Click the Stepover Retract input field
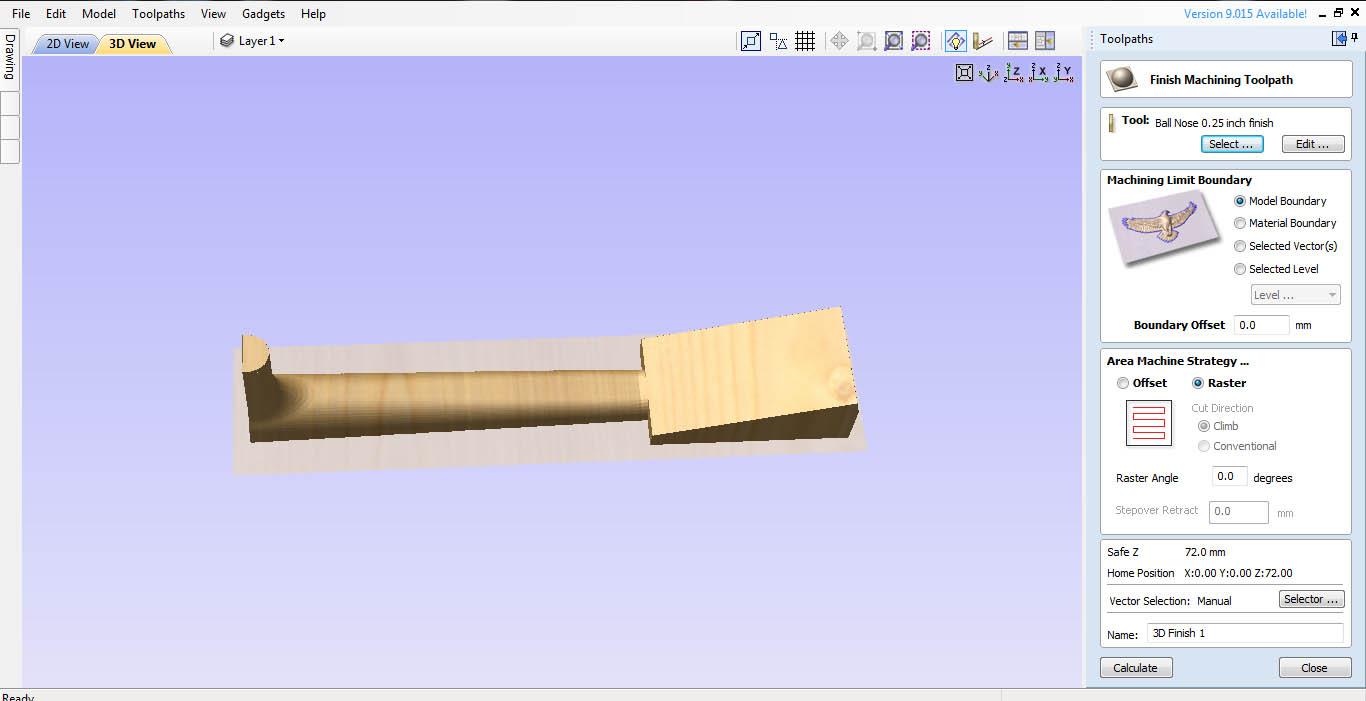 [x=1238, y=512]
